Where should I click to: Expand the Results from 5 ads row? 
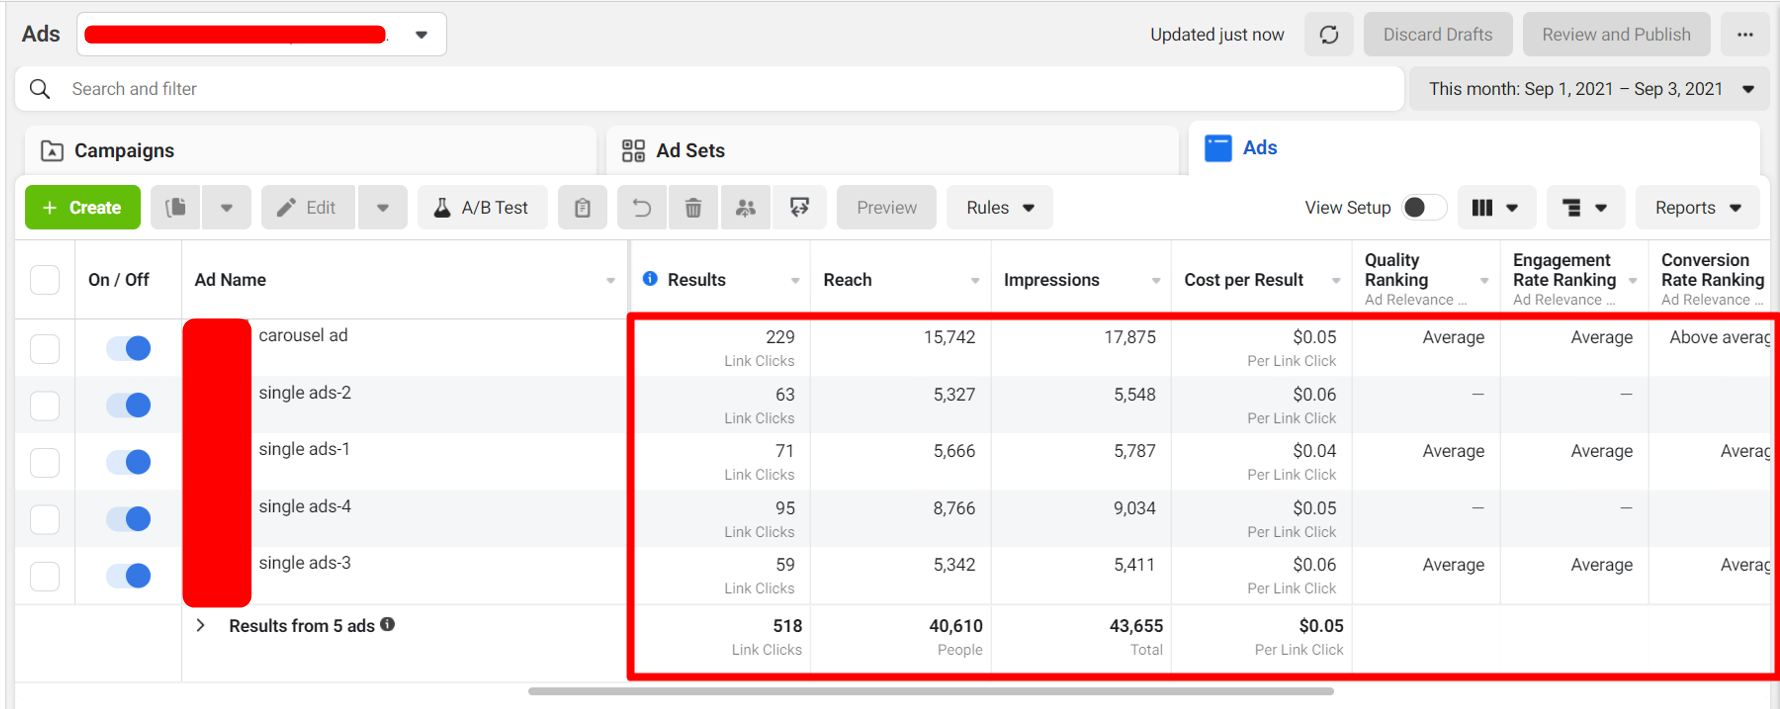[201, 625]
